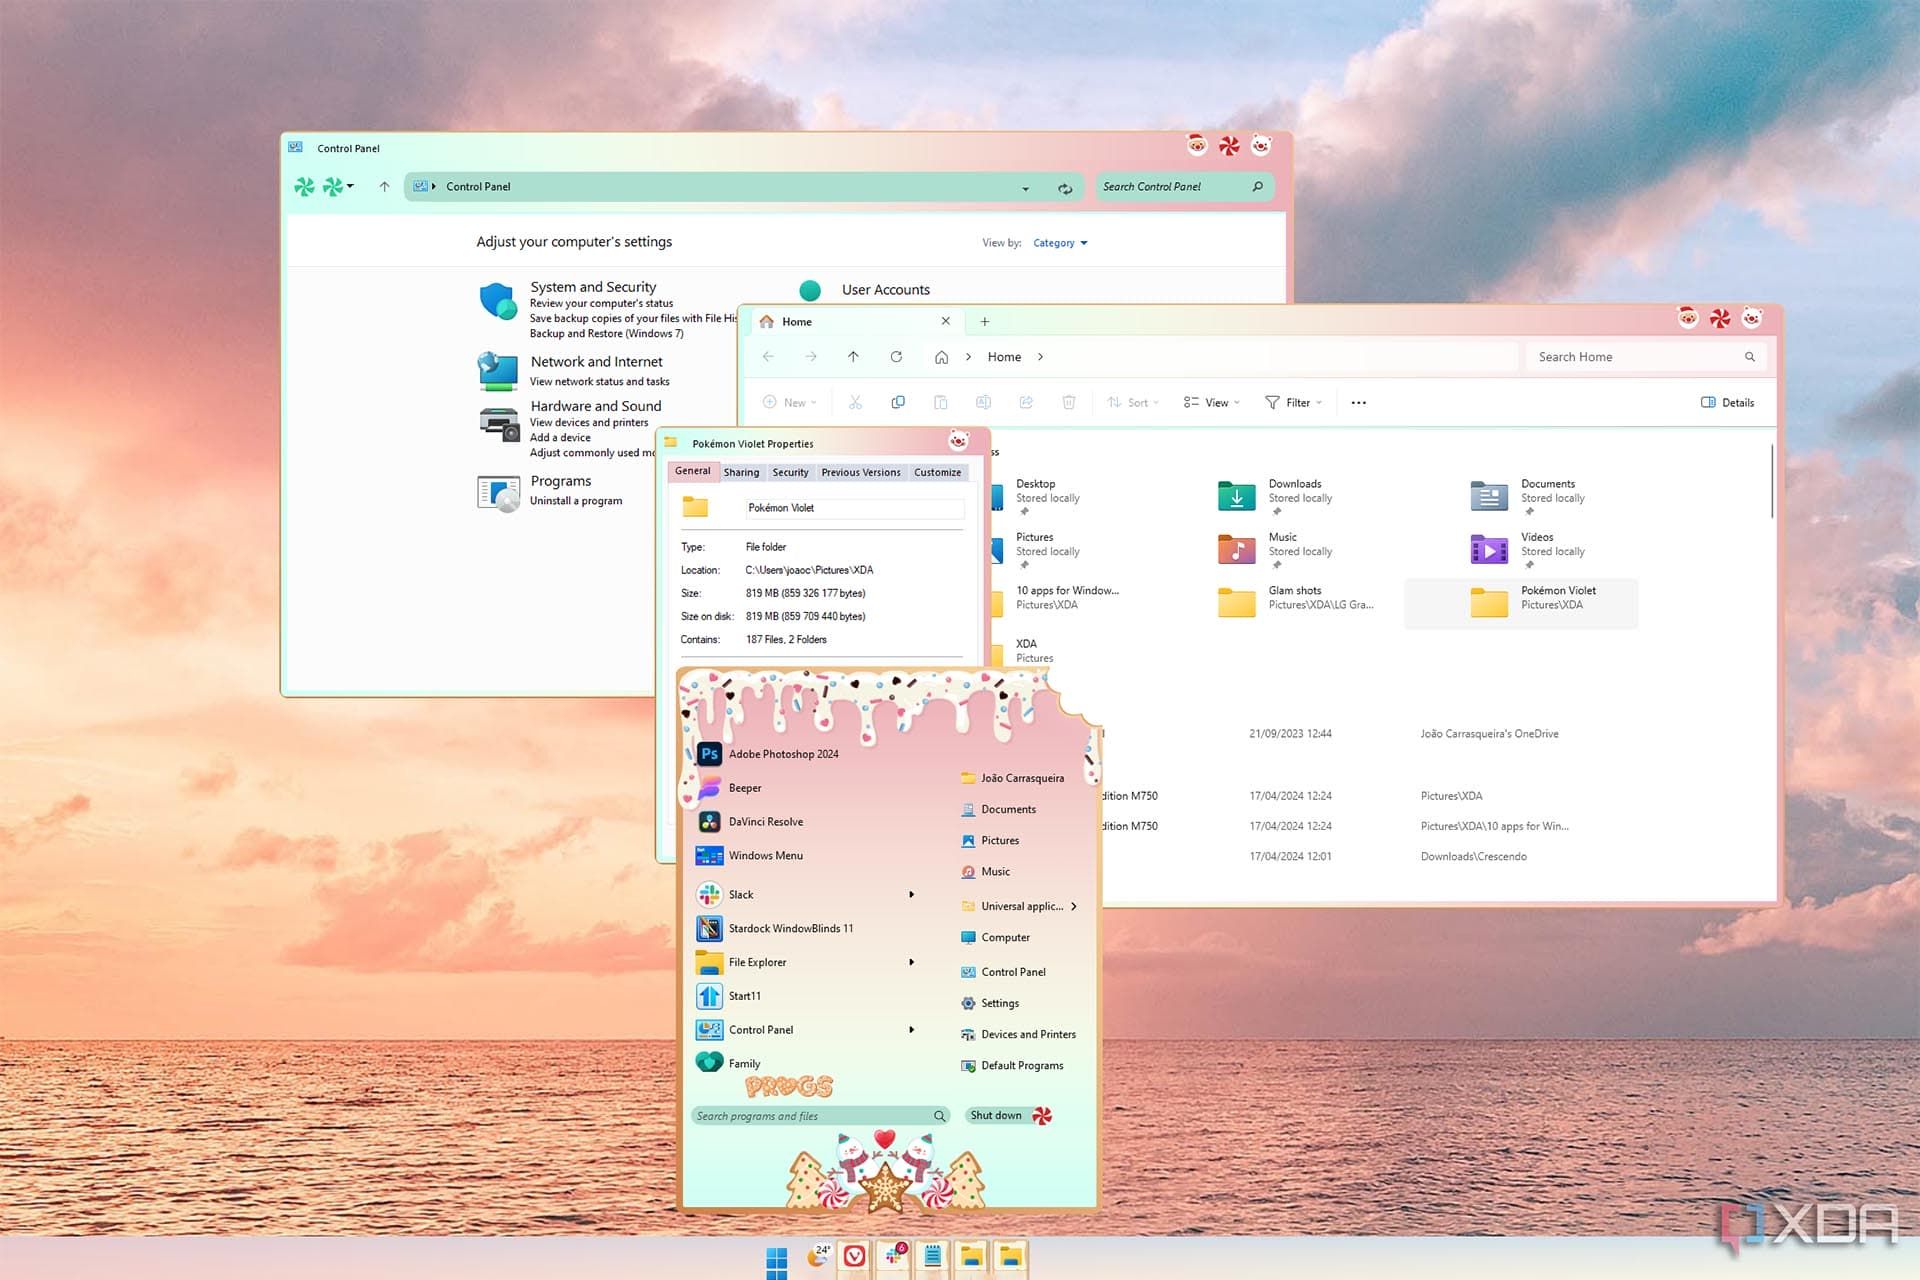Open Beeper from Start menu
Screen dimensions: 1920x1280
tap(744, 787)
